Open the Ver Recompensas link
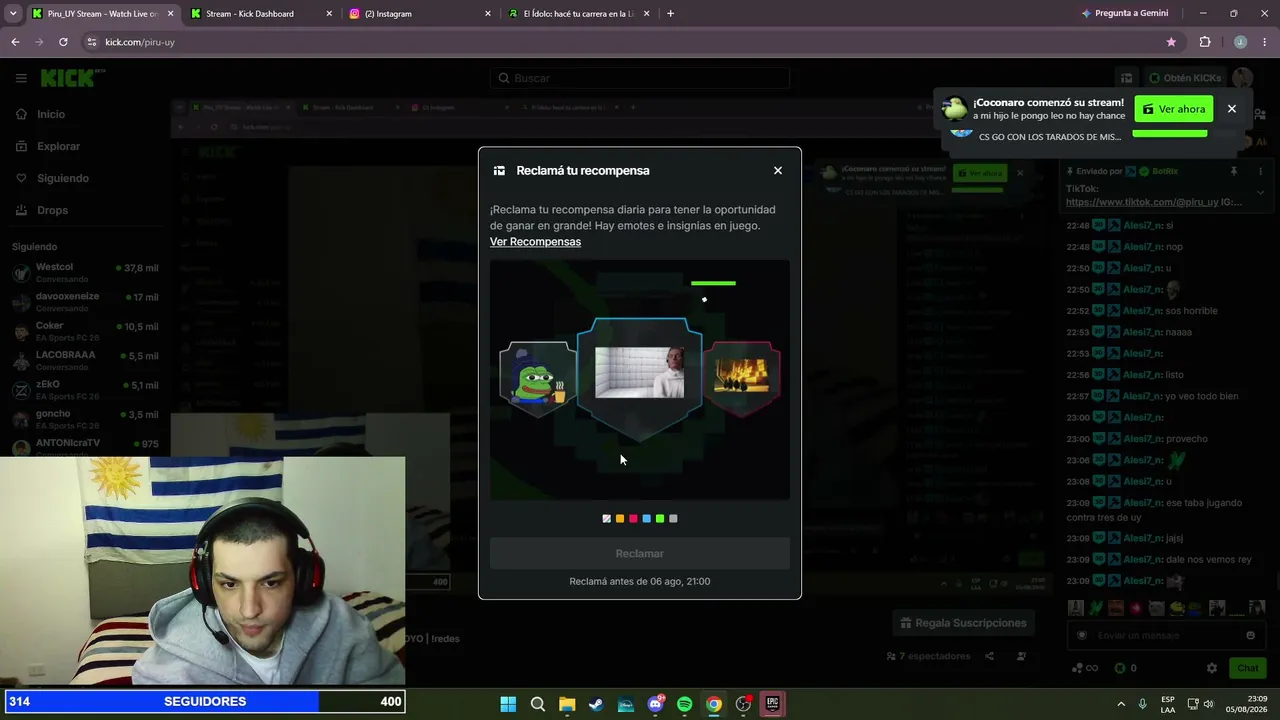Image resolution: width=1280 pixels, height=720 pixels. [535, 242]
